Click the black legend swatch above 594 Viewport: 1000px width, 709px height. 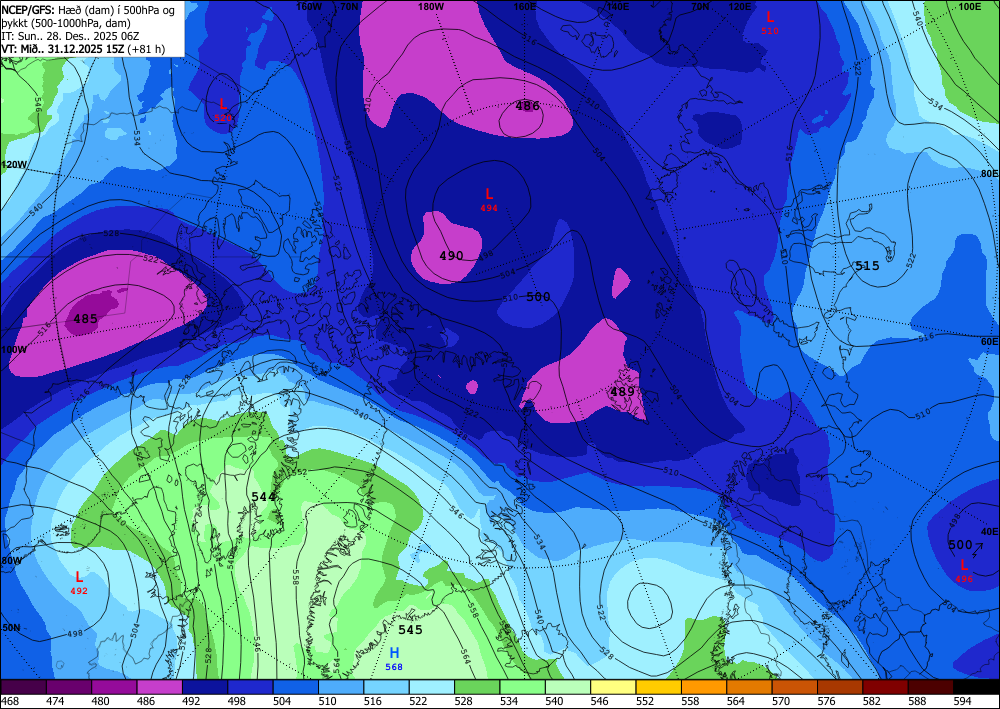pos(976,687)
